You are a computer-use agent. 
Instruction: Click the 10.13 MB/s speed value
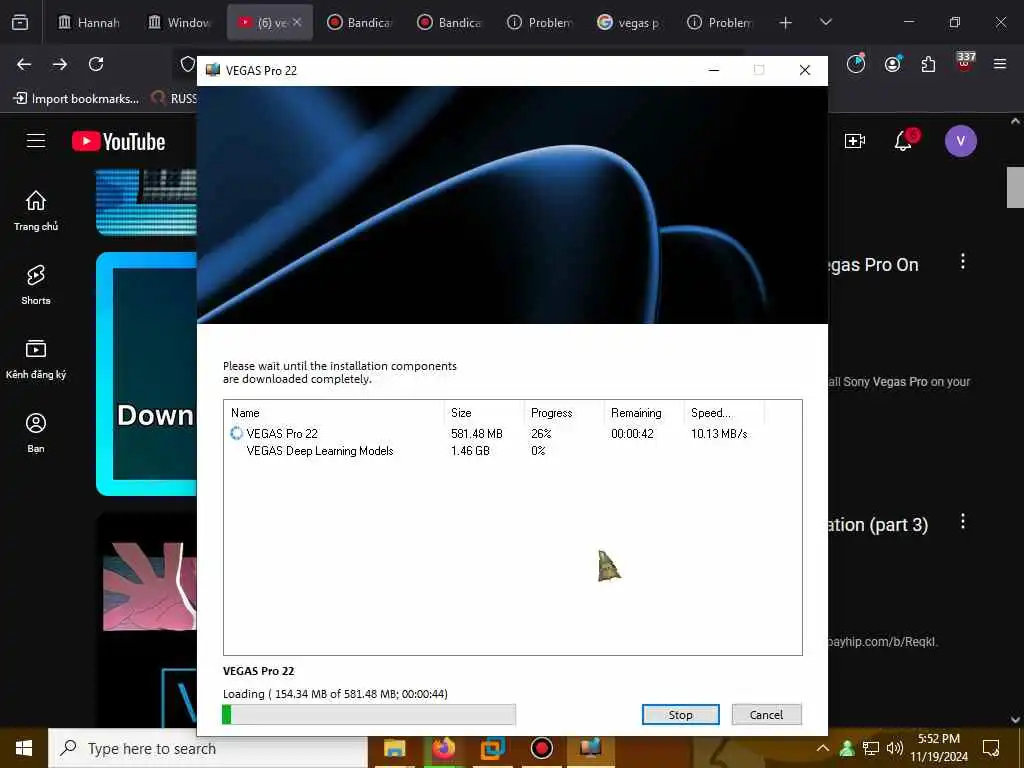click(719, 434)
